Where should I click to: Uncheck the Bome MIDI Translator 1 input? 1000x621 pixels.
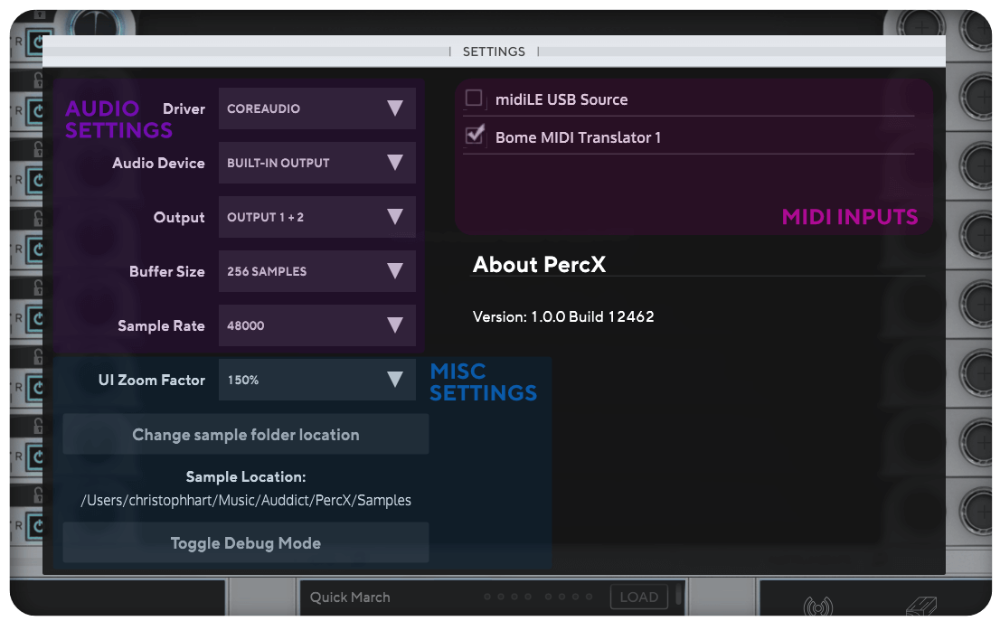(x=474, y=135)
